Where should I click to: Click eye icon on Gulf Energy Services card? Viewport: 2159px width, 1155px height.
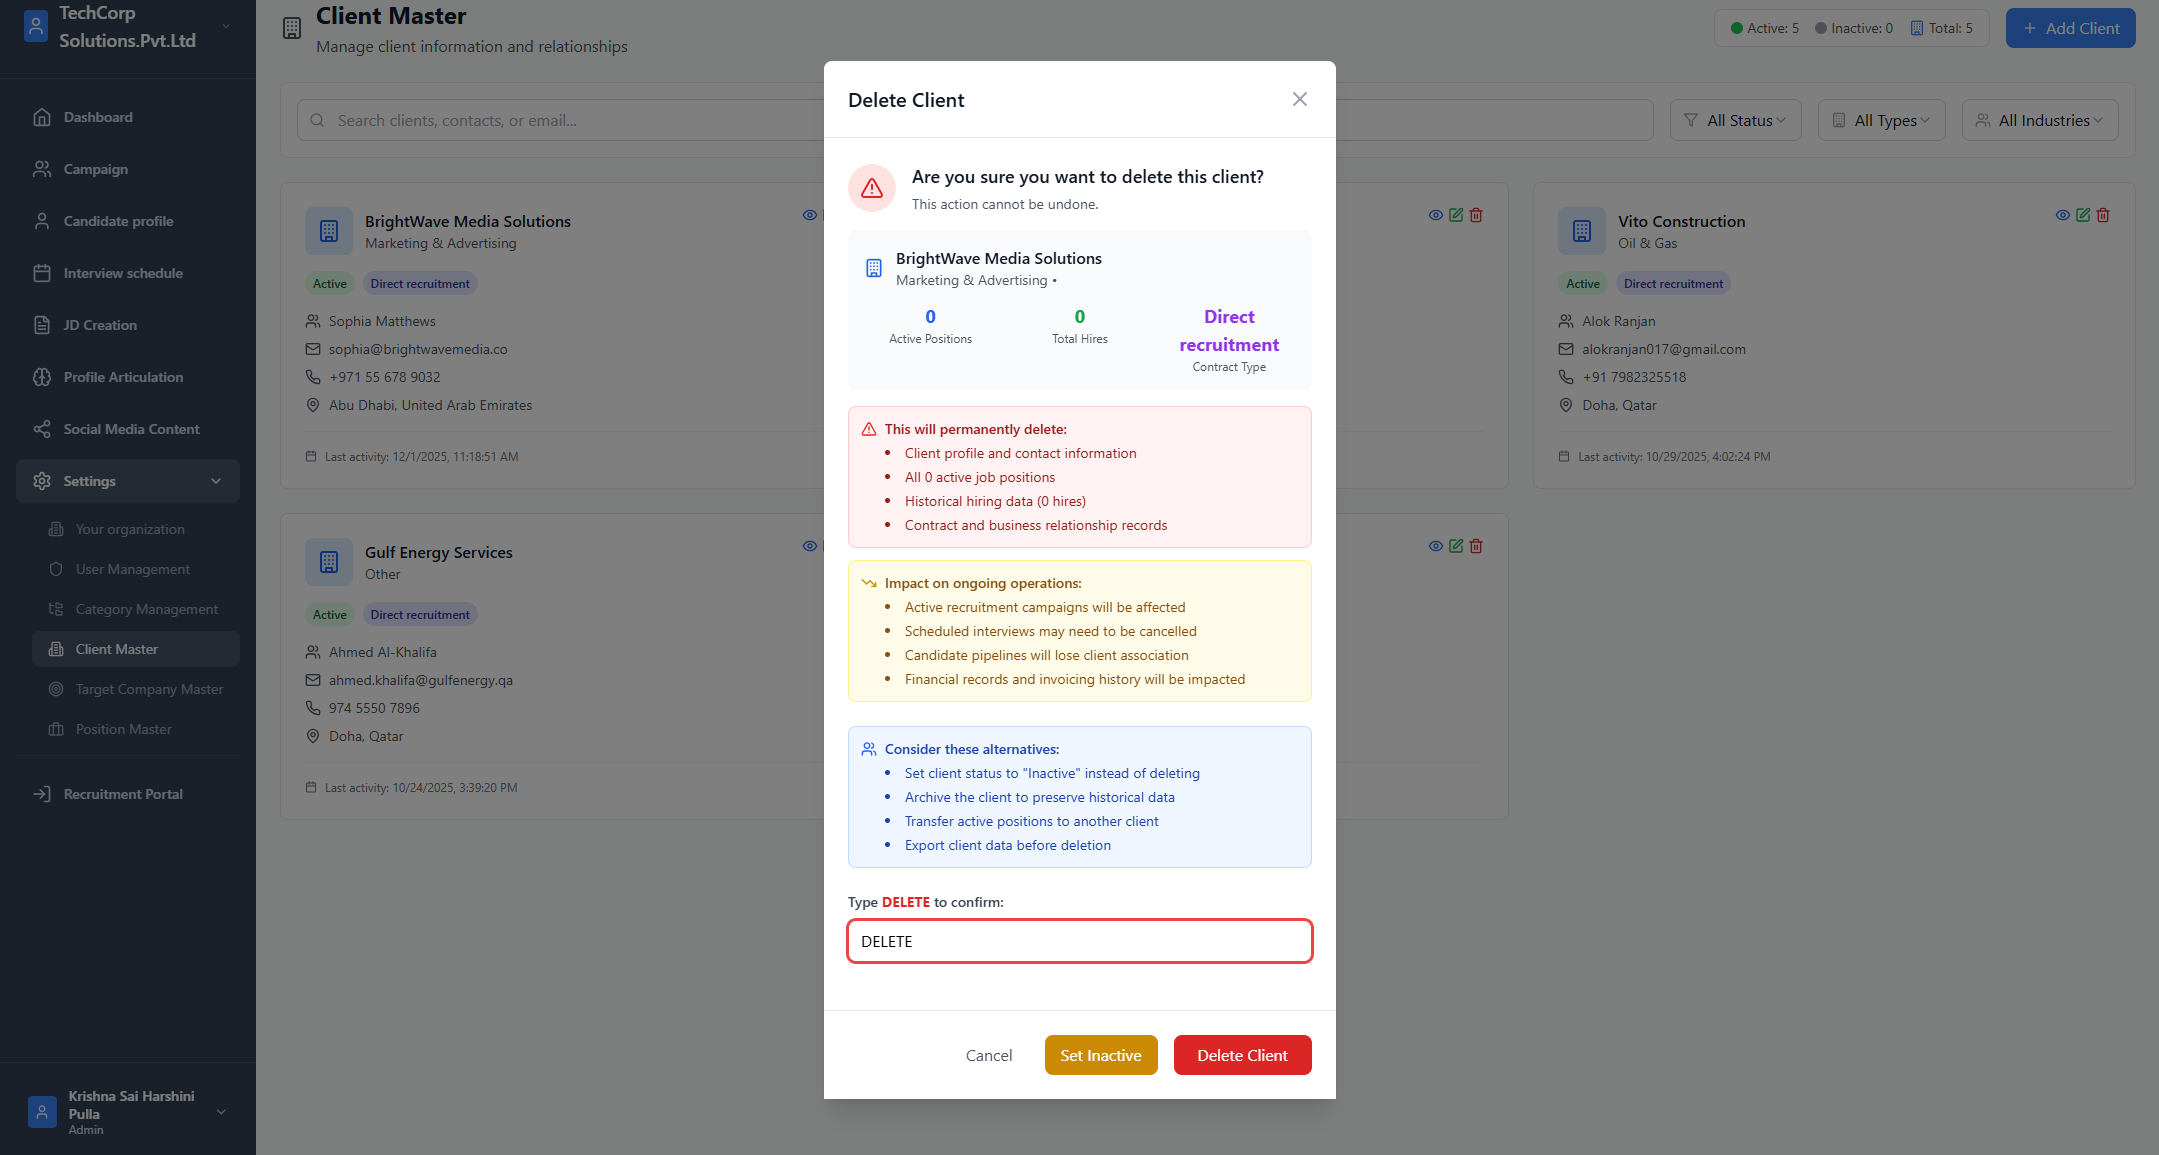pos(809,546)
